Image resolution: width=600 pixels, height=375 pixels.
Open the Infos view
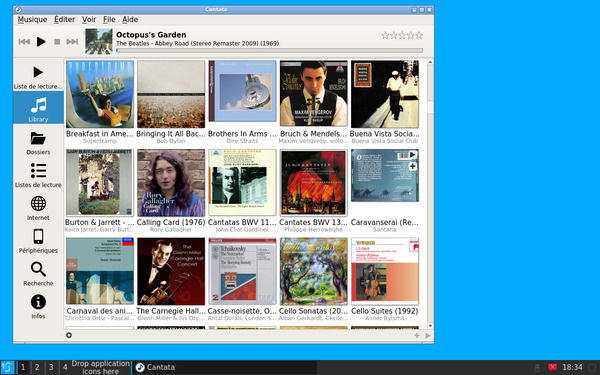tap(38, 307)
